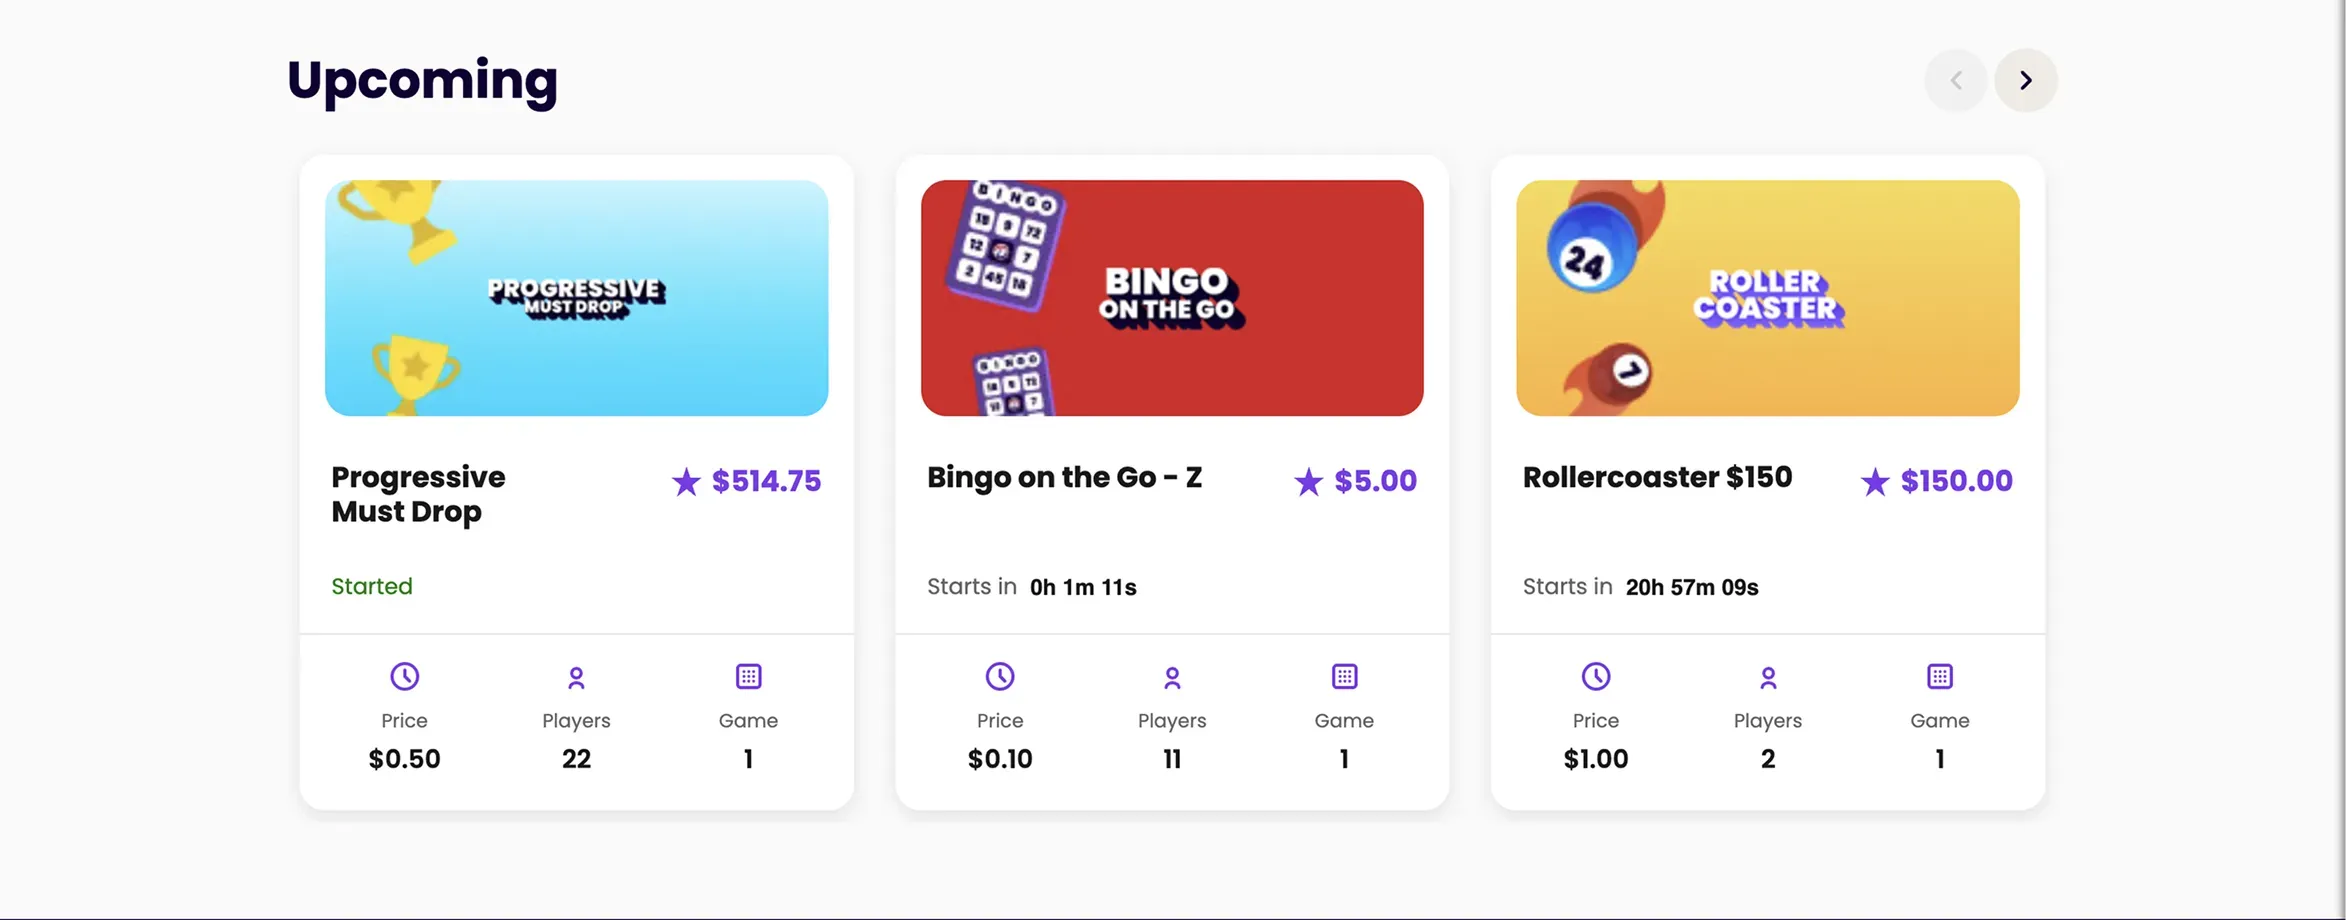Select the Bingo on the Go - Z title

1064,478
